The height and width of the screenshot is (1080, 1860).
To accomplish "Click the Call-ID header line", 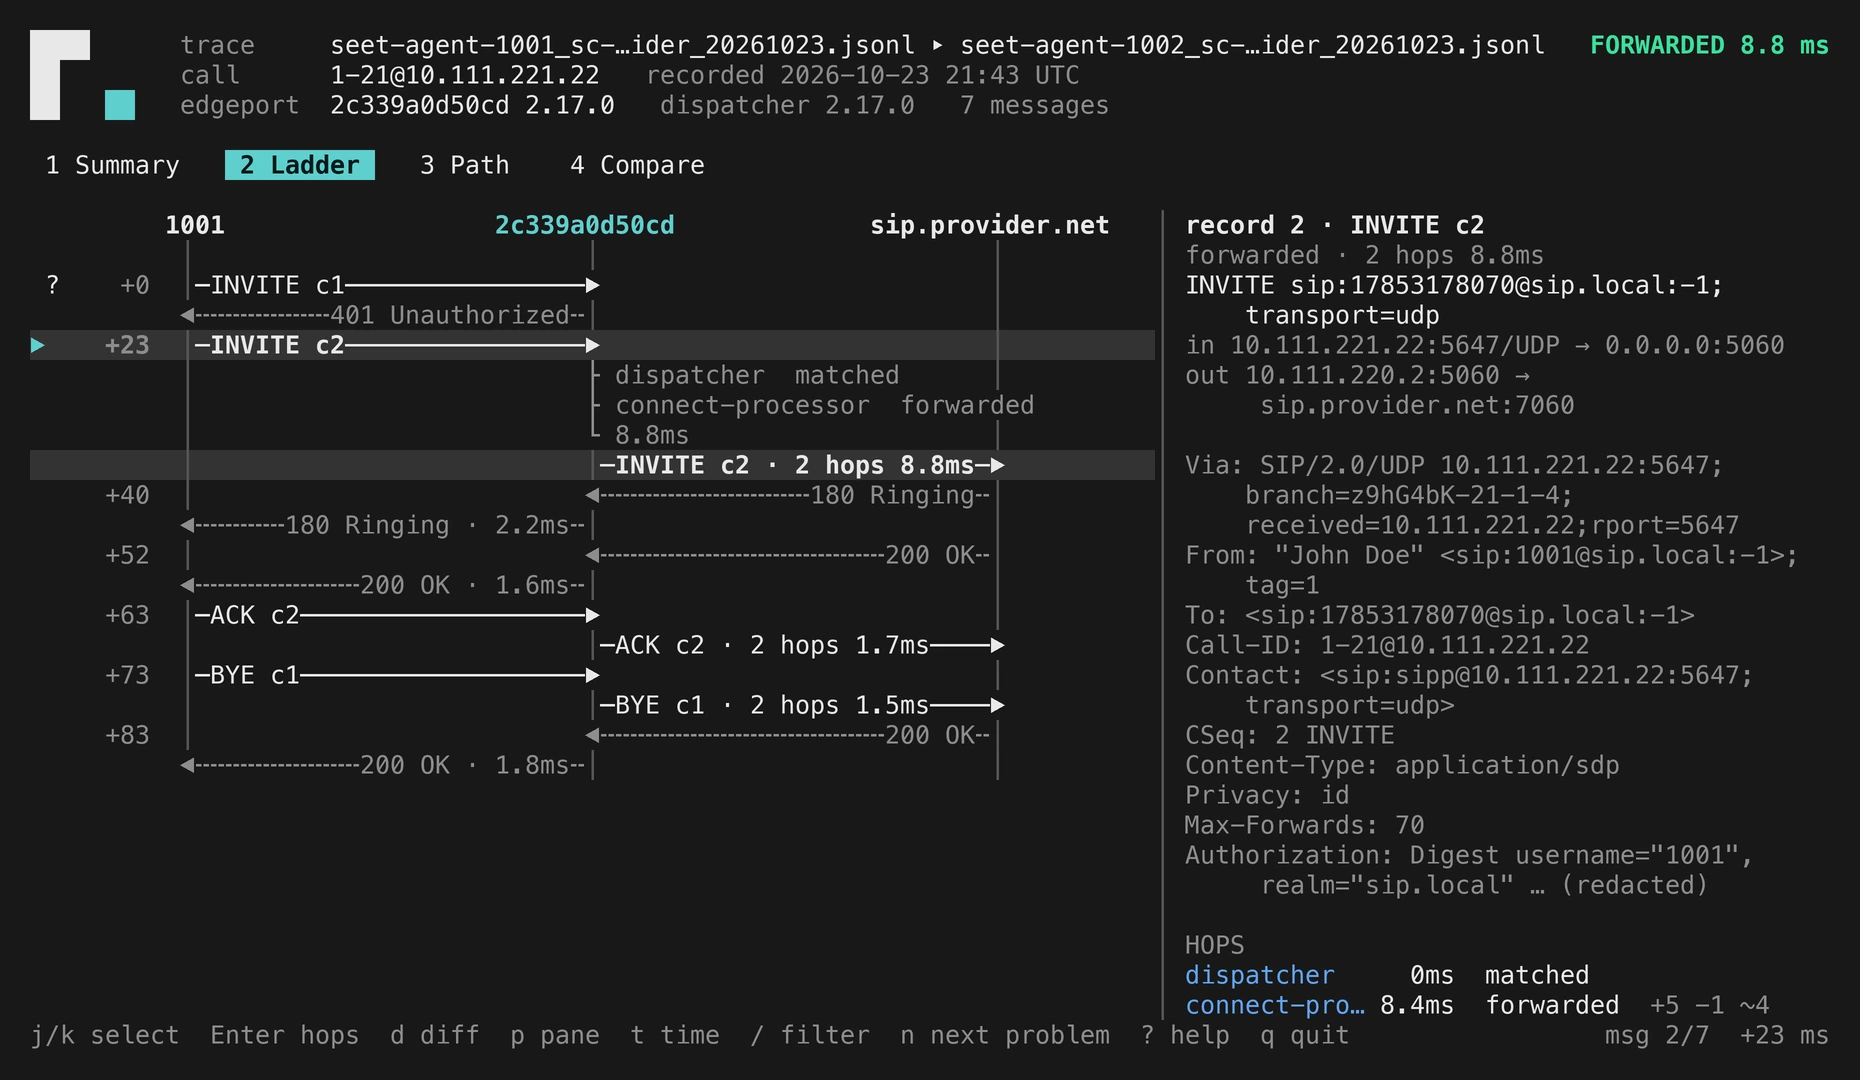I will (x=1387, y=645).
